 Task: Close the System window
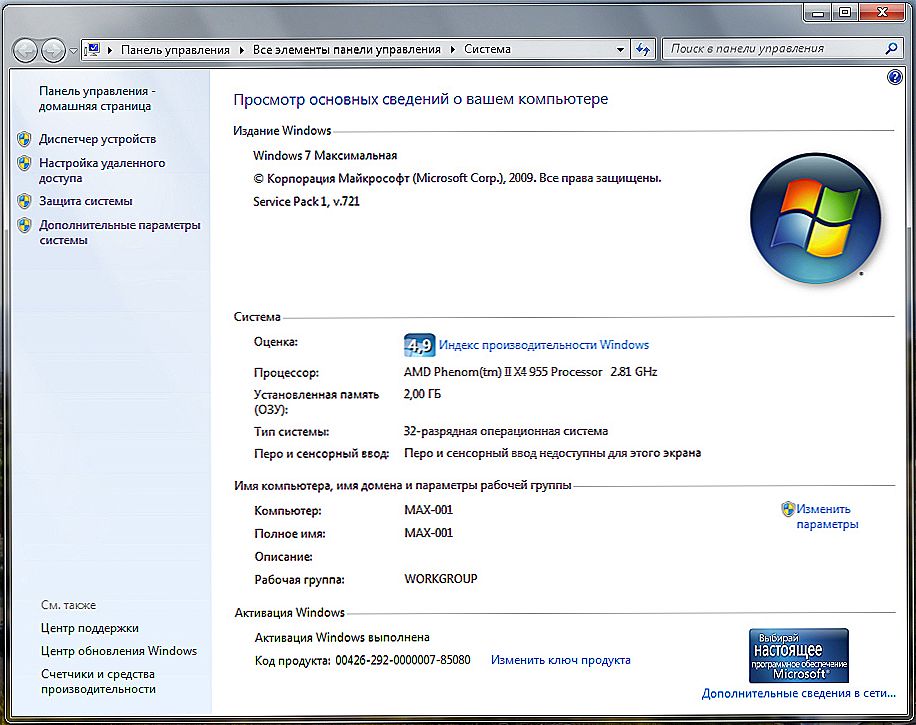(x=883, y=12)
